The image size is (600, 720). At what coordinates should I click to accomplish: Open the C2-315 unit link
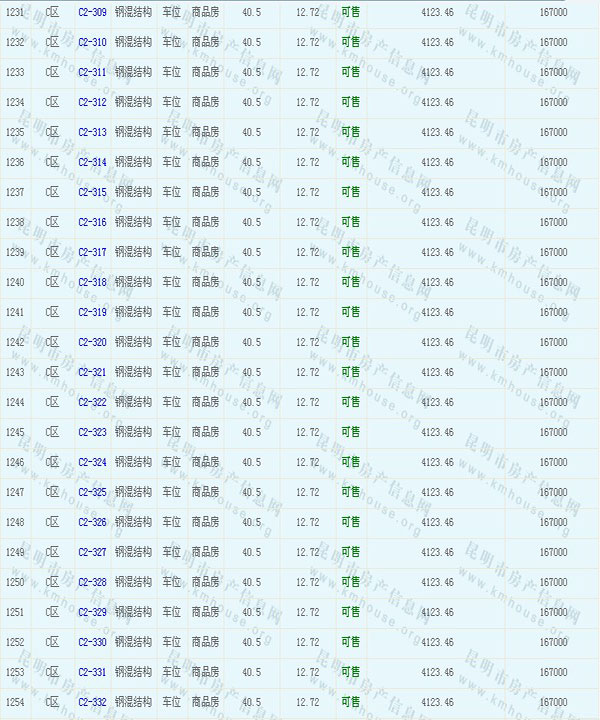pos(92,192)
